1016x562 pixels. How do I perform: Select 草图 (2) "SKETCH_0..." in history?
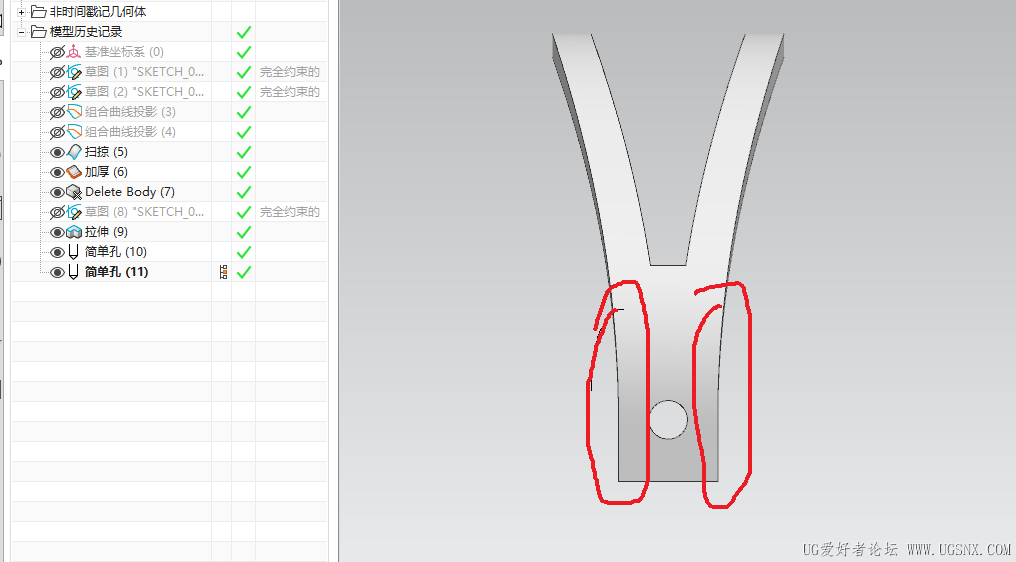point(144,92)
